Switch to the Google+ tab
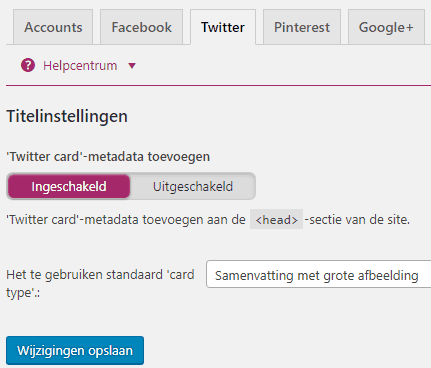 pyautogui.click(x=386, y=27)
